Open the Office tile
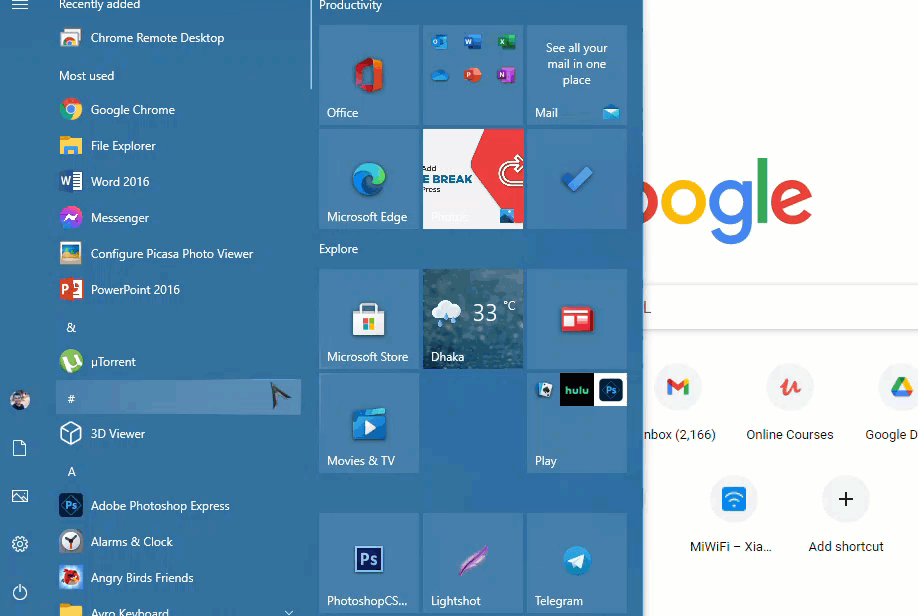Screen dimensions: 918x616 [369, 75]
